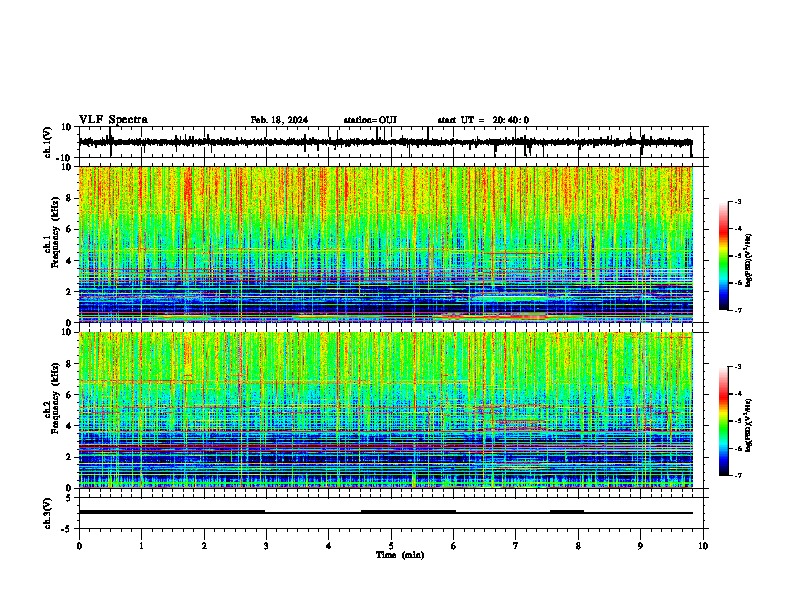
Task: Click the ch.1 spectrogram color bar
Action: coord(723,256)
